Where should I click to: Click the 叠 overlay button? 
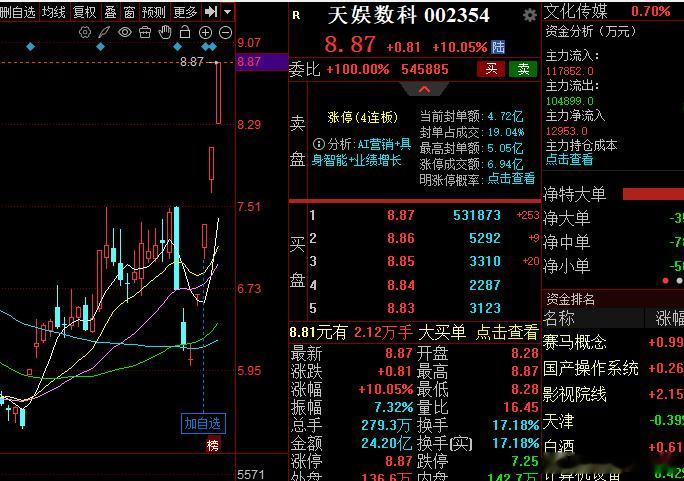click(x=110, y=12)
